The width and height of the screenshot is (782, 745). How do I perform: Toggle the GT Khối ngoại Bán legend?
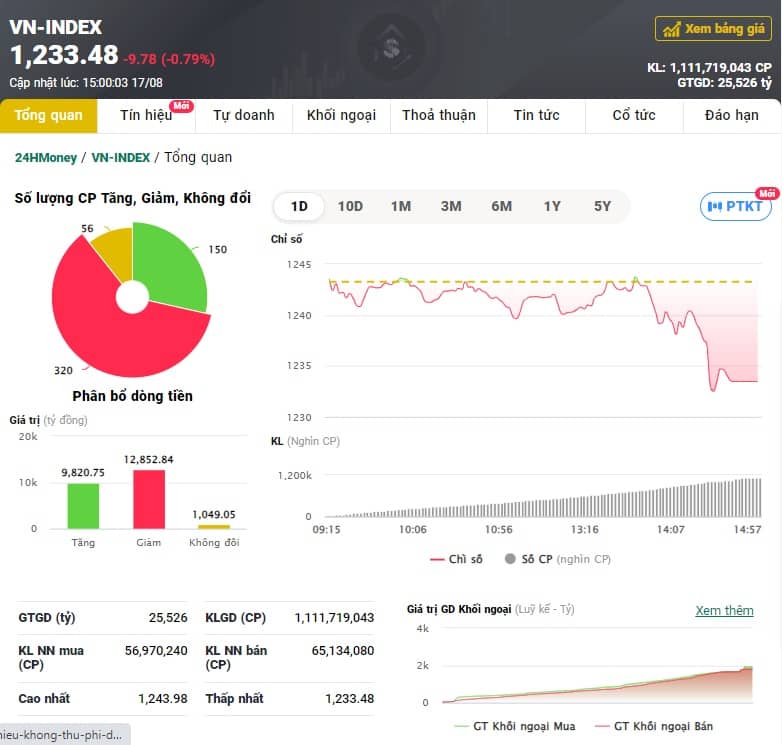pyautogui.click(x=654, y=727)
